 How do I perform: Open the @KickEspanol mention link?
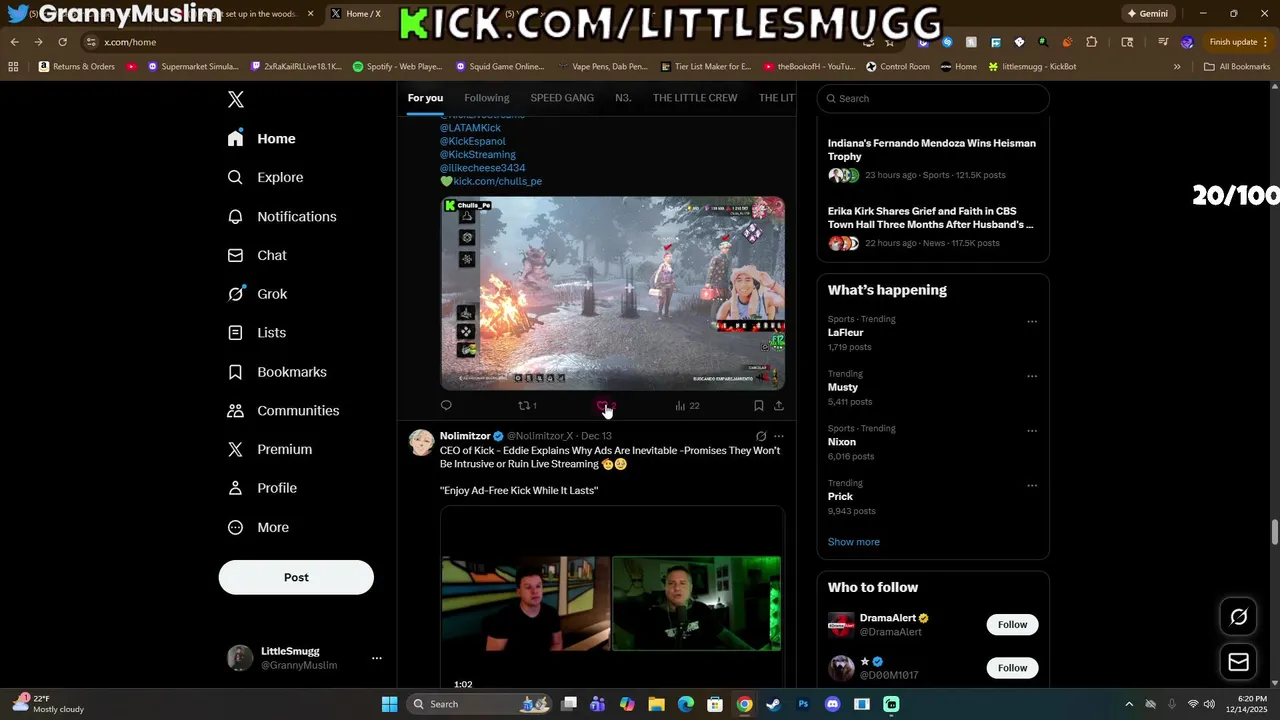473,141
